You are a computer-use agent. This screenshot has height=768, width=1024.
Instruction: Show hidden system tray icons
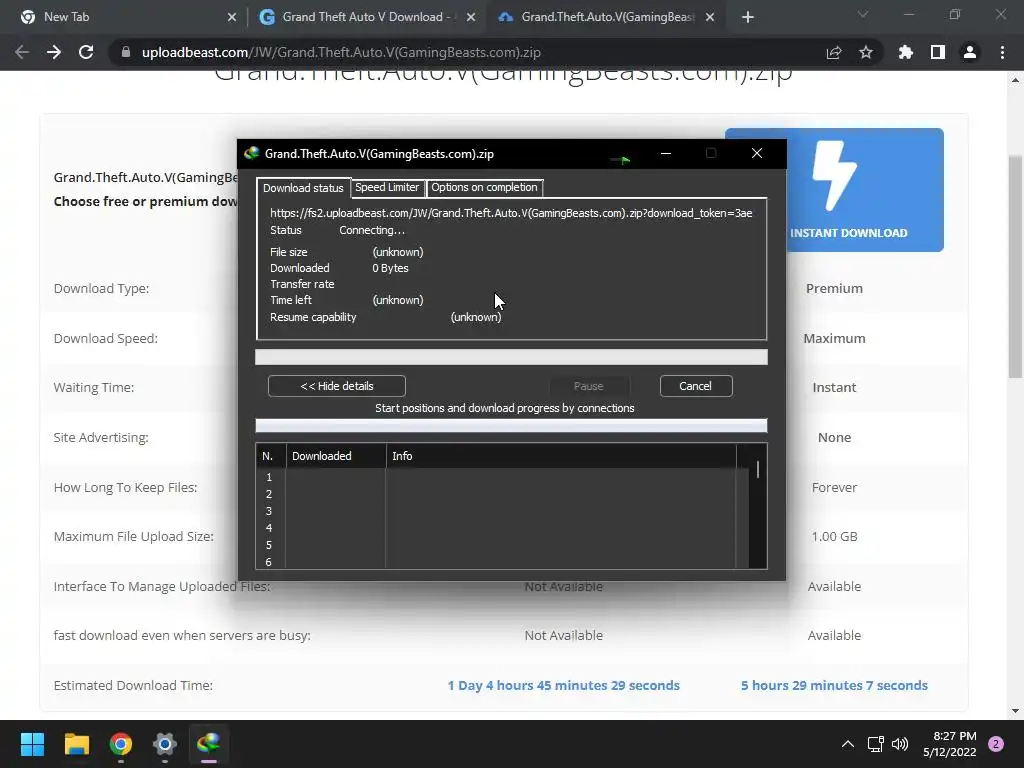[x=848, y=744]
